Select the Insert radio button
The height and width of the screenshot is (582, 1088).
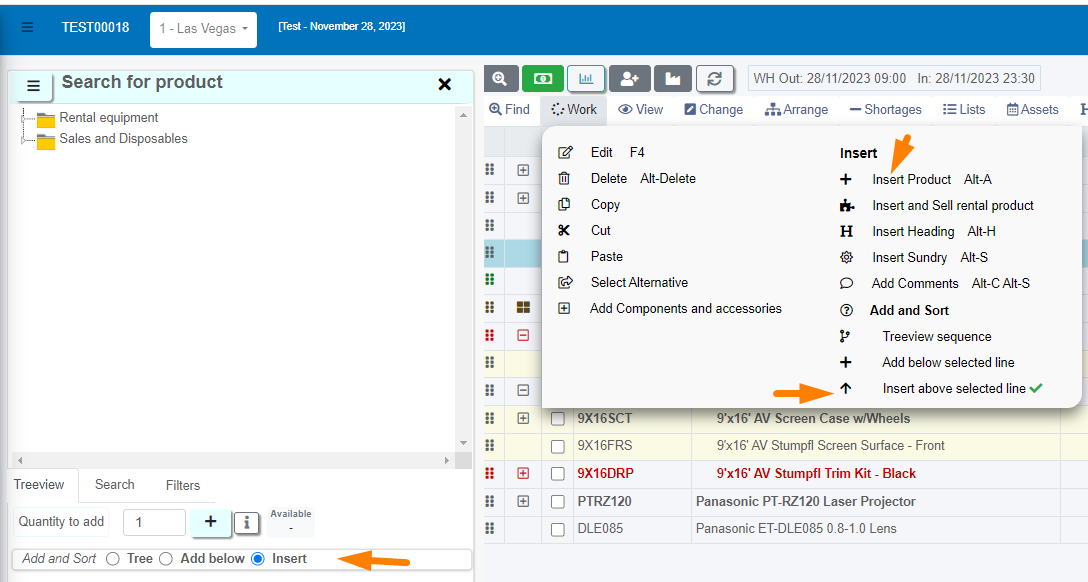point(257,559)
